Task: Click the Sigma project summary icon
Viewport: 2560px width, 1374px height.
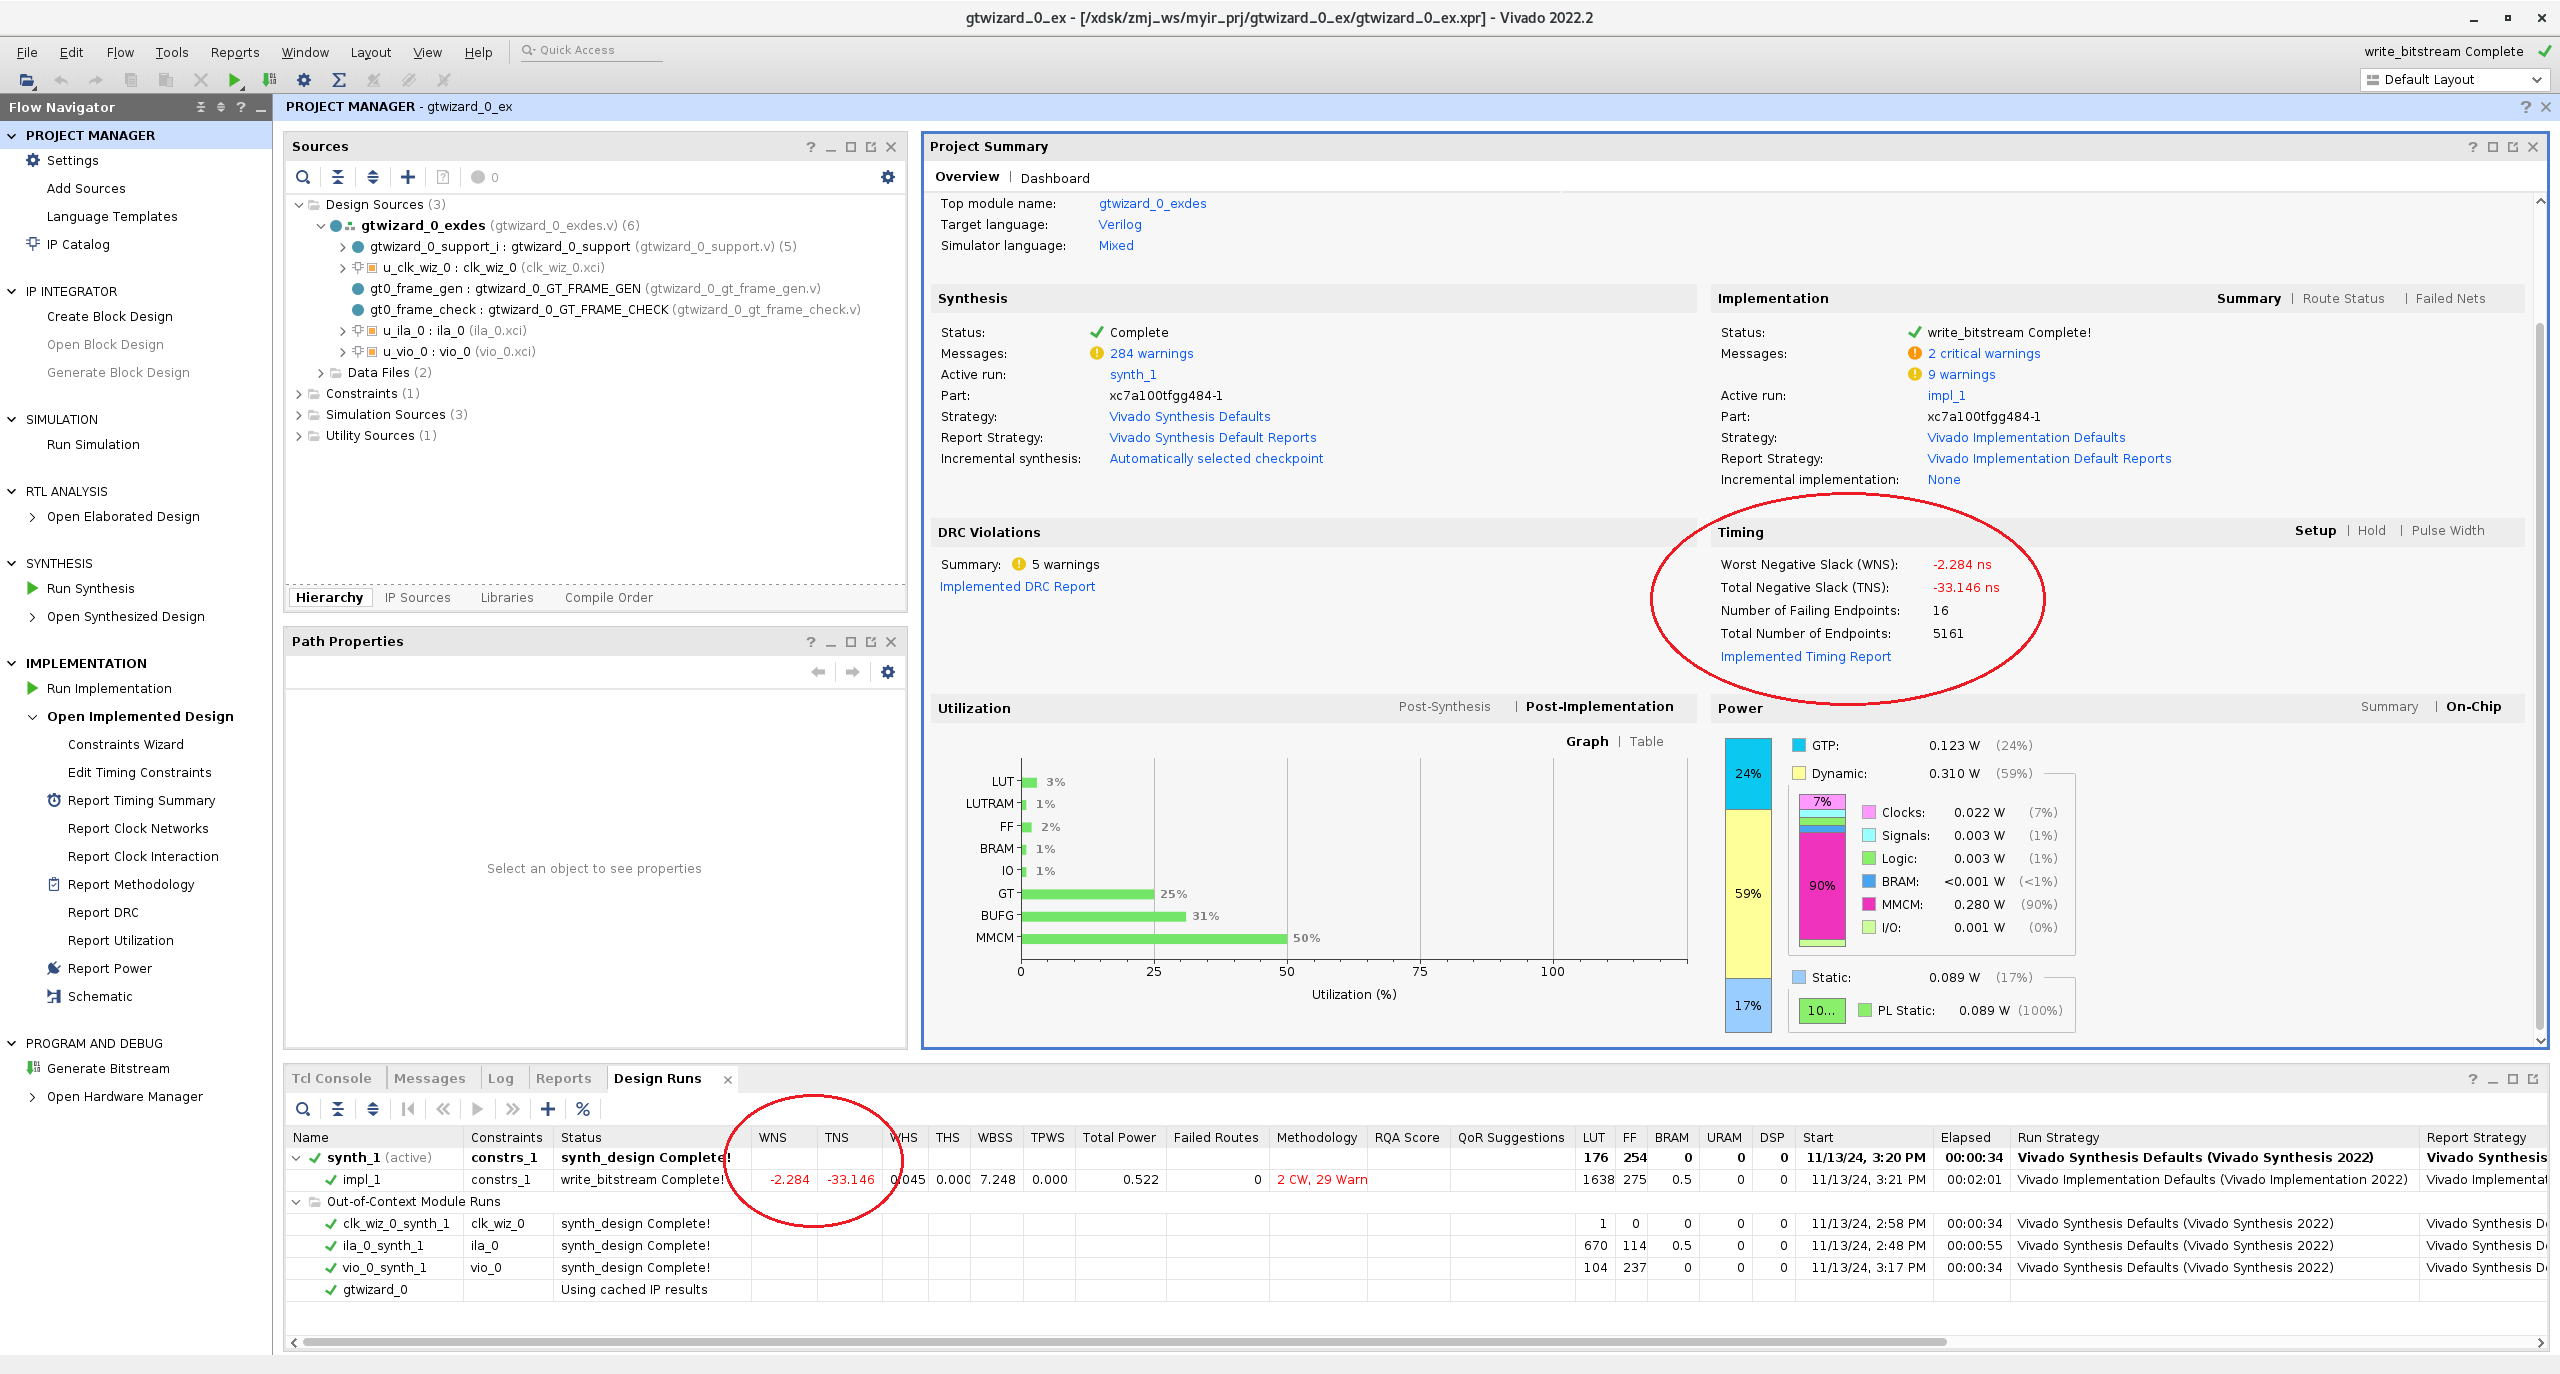Action: point(339,80)
